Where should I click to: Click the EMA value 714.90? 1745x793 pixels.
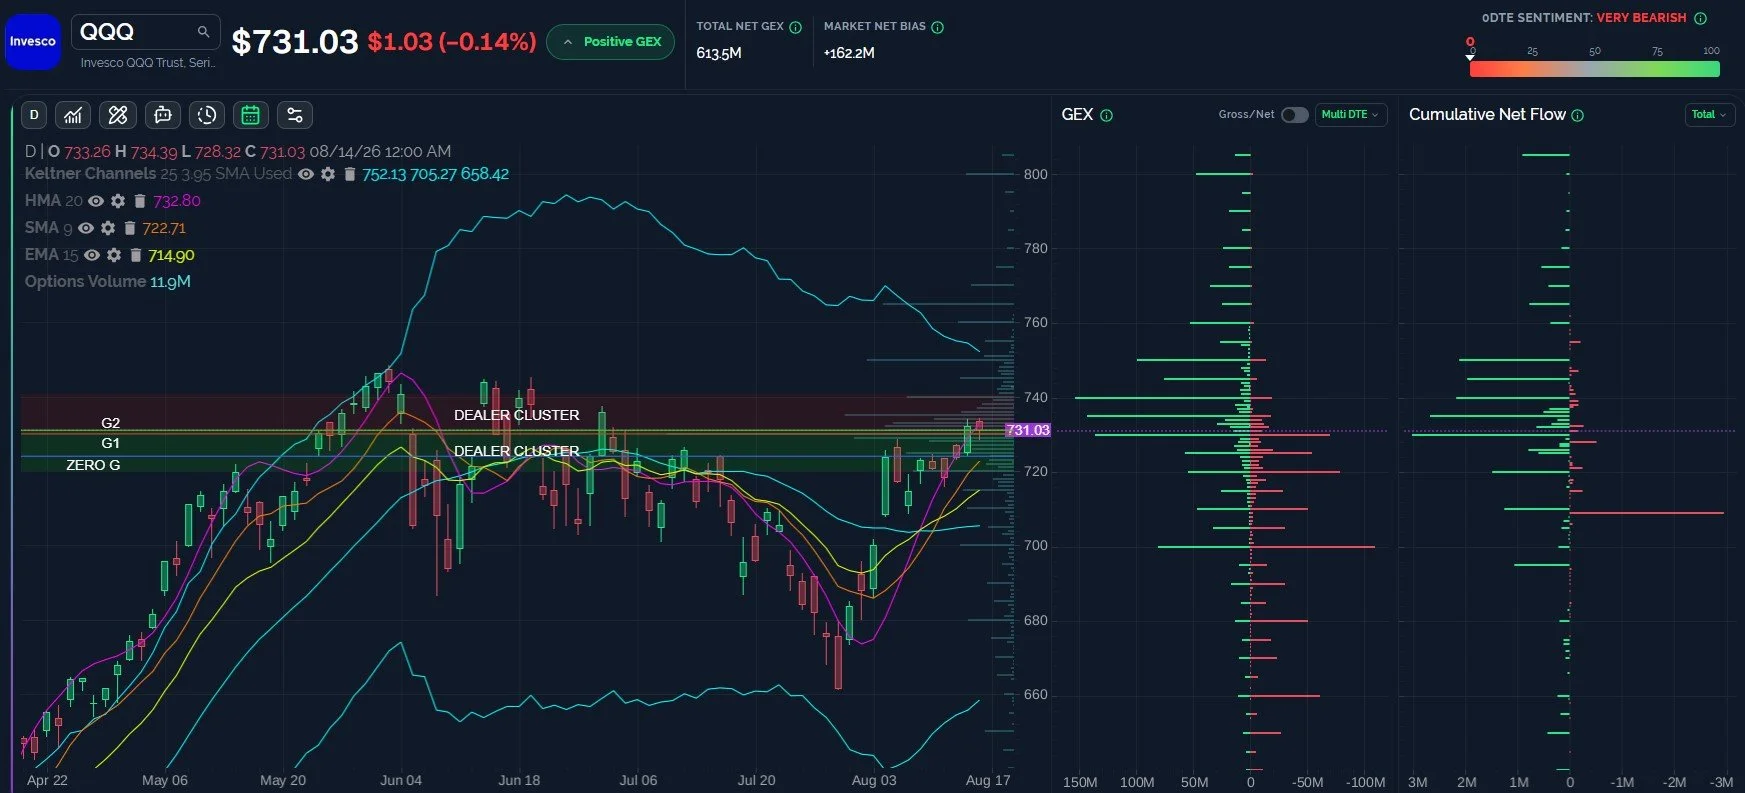[x=171, y=255]
